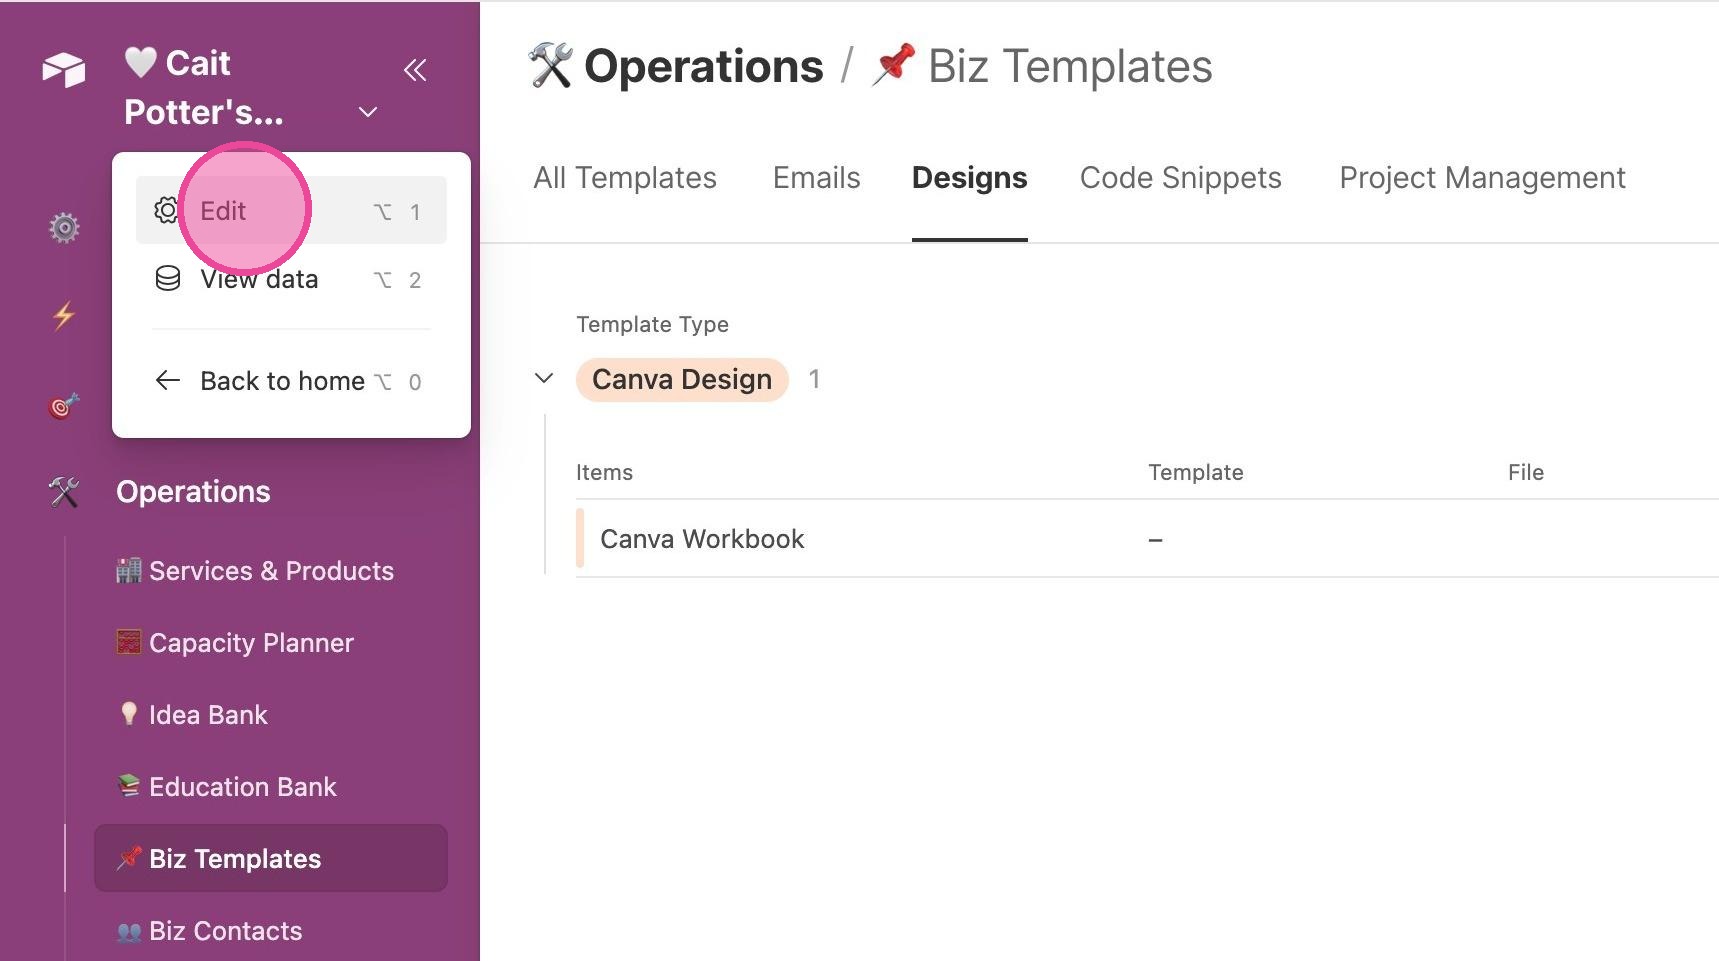This screenshot has width=1719, height=961.
Task: Switch to the Emails tab
Action: (816, 178)
